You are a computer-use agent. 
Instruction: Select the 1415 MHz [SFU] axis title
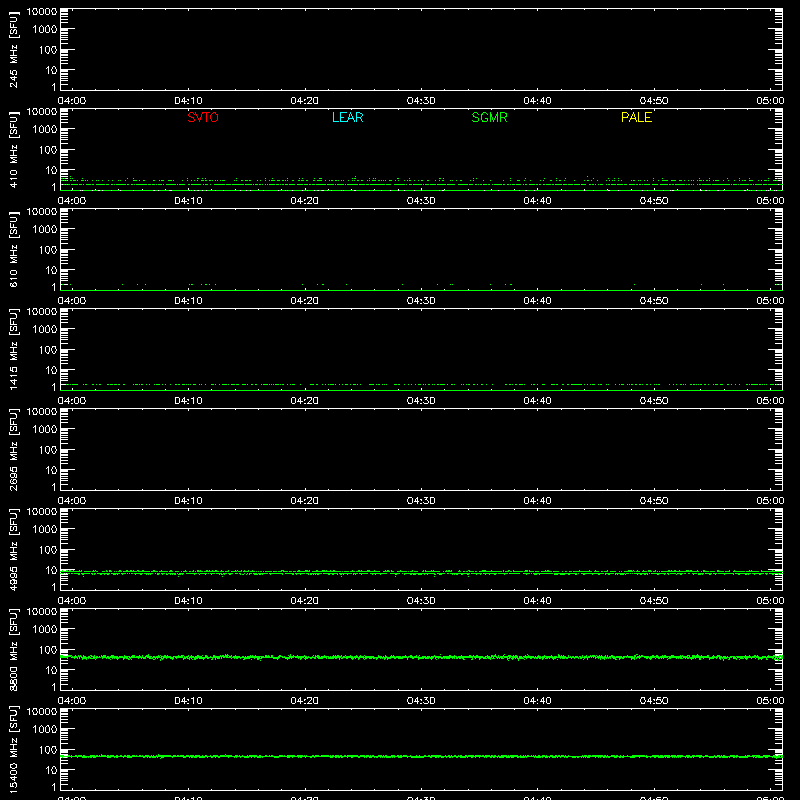click(14, 349)
